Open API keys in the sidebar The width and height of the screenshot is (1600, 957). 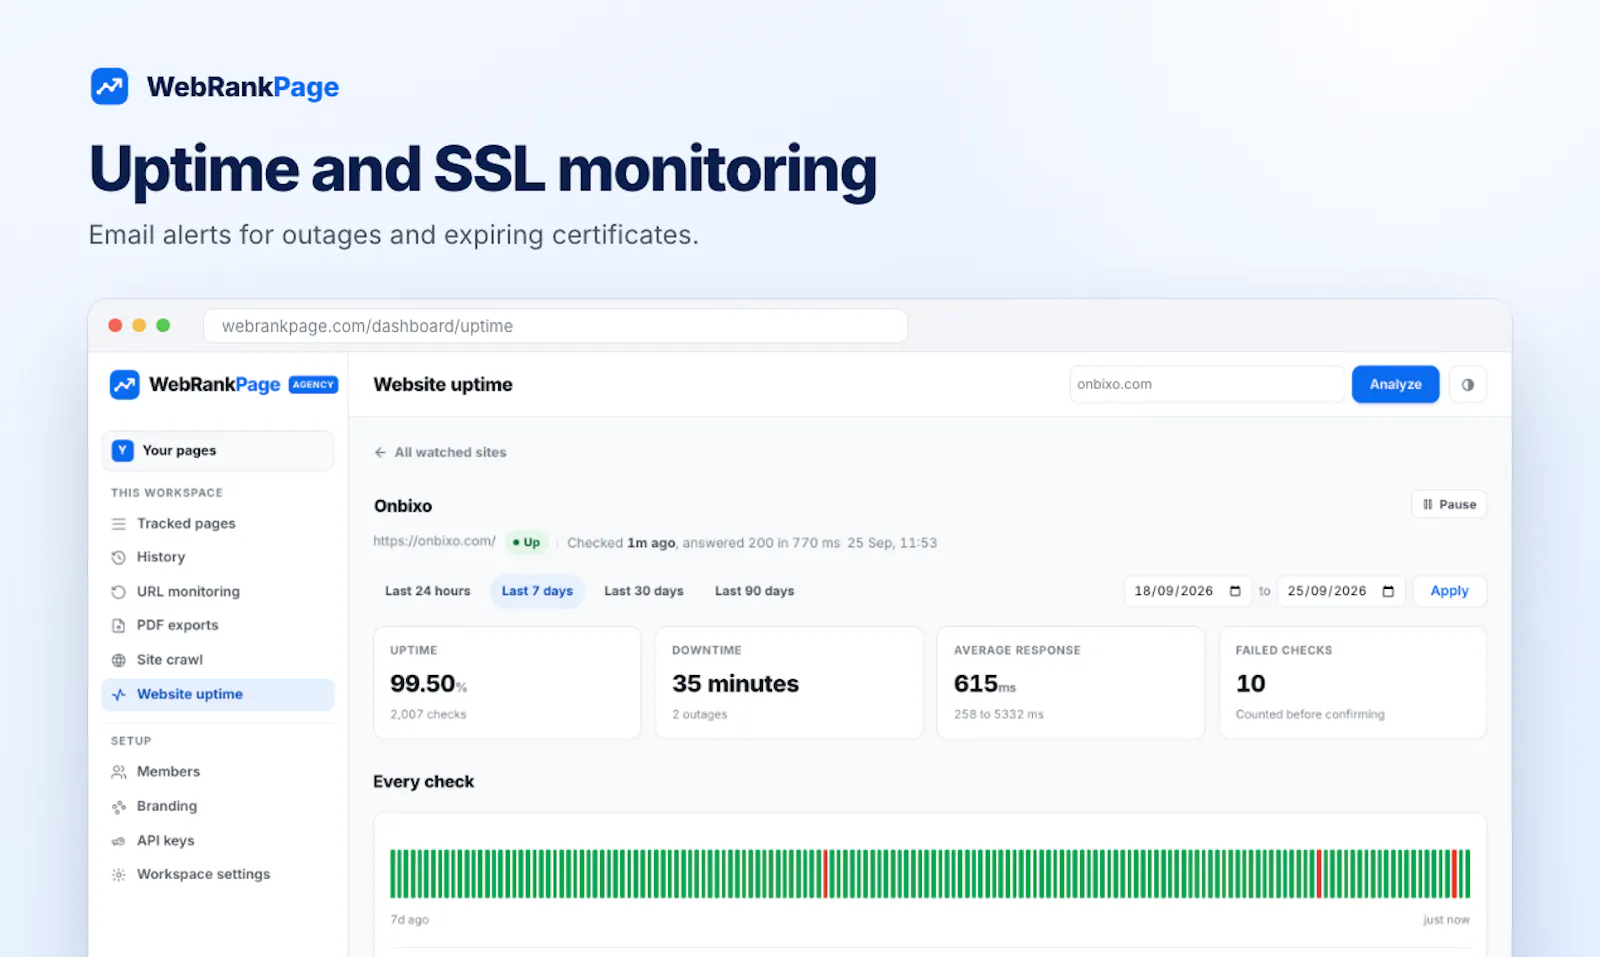pyautogui.click(x=218, y=841)
